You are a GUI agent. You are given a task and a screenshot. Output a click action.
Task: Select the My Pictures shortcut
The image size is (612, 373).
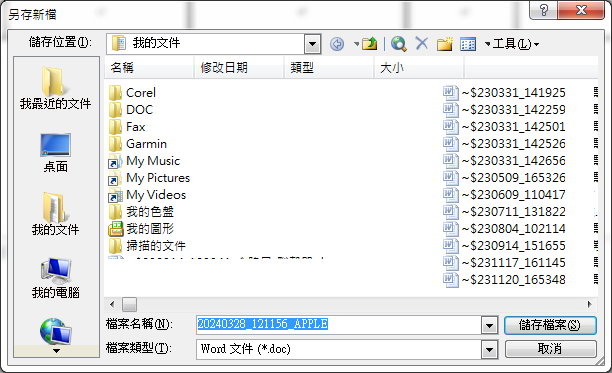point(149,178)
